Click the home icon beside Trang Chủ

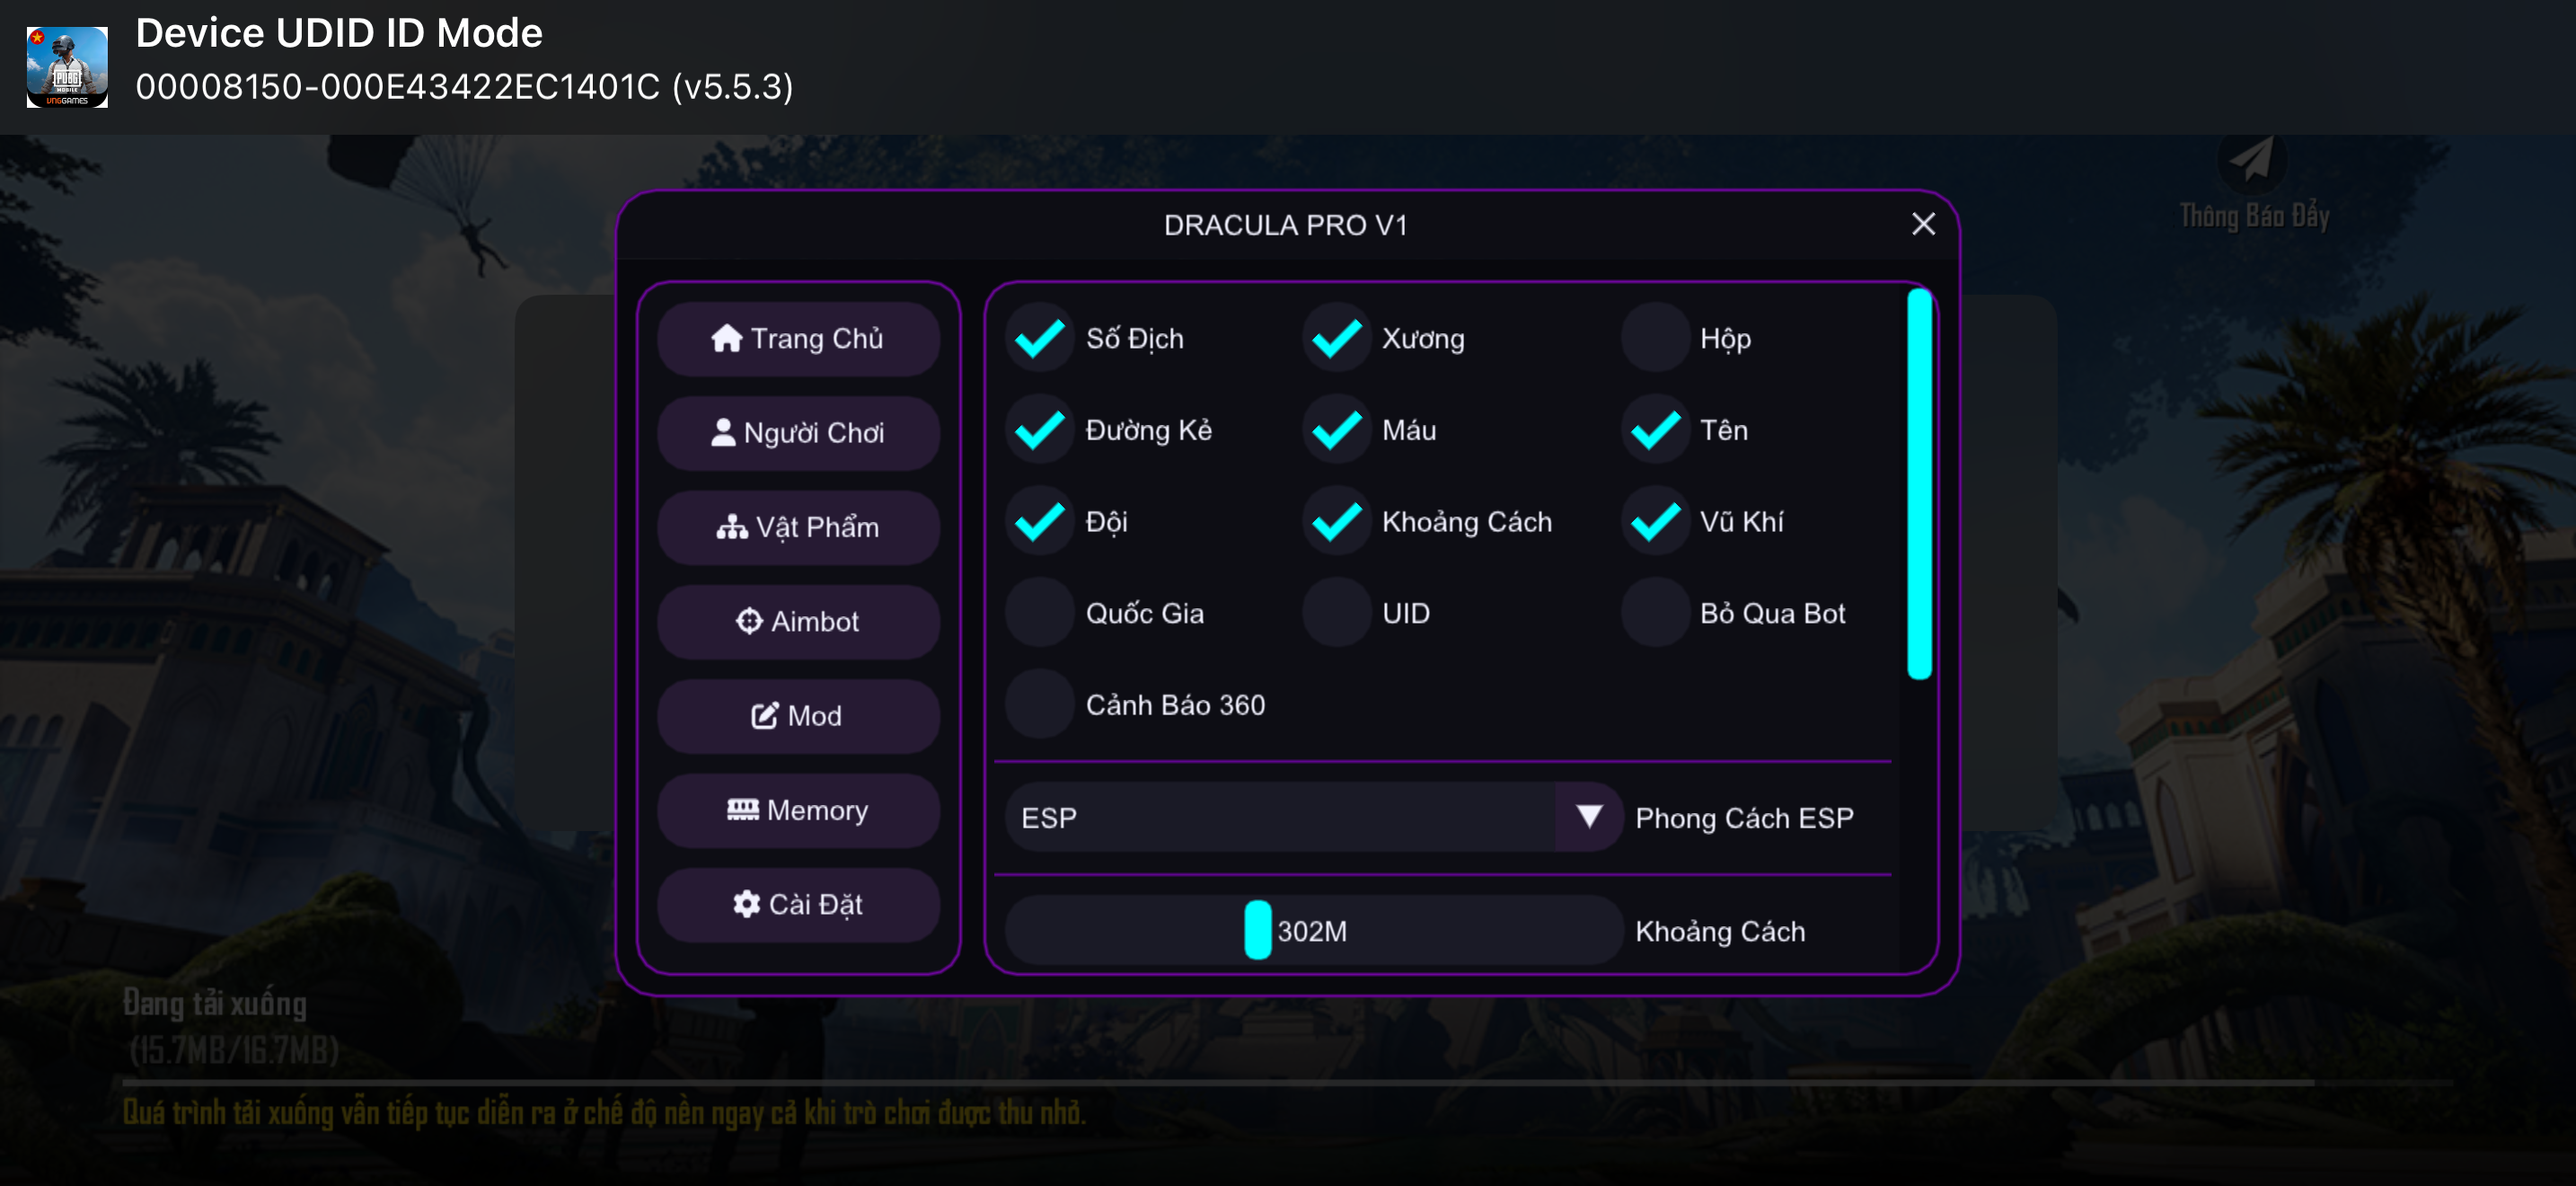pyautogui.click(x=726, y=339)
